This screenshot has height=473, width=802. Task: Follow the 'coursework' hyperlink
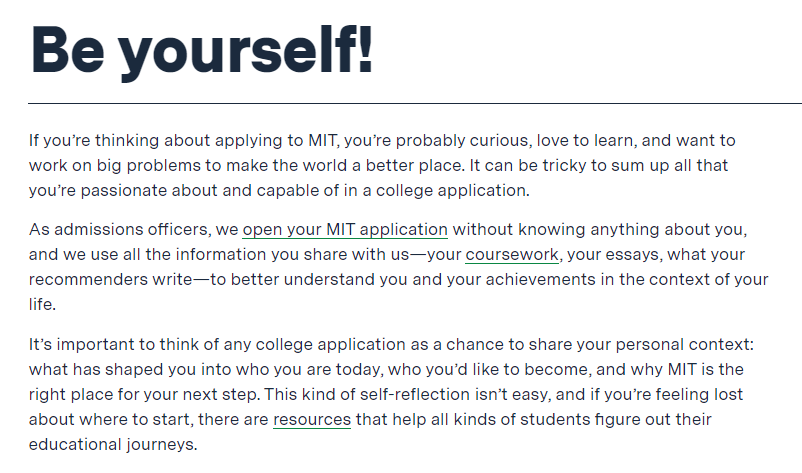(x=512, y=255)
